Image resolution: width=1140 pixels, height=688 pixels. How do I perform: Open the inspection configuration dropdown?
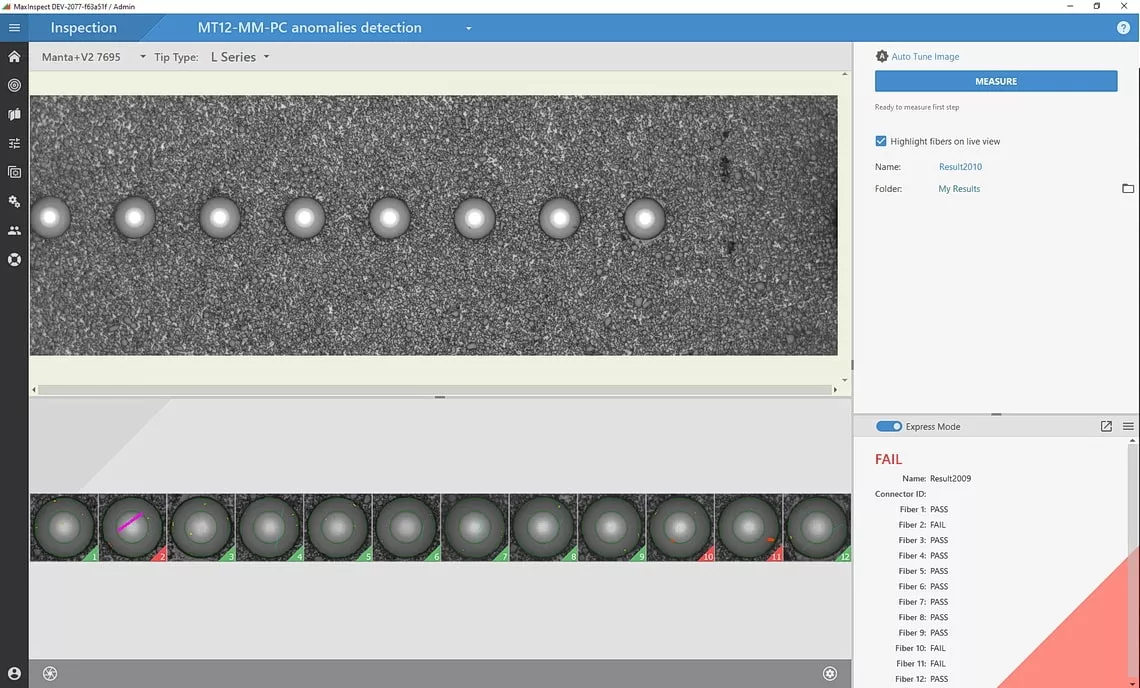click(468, 28)
